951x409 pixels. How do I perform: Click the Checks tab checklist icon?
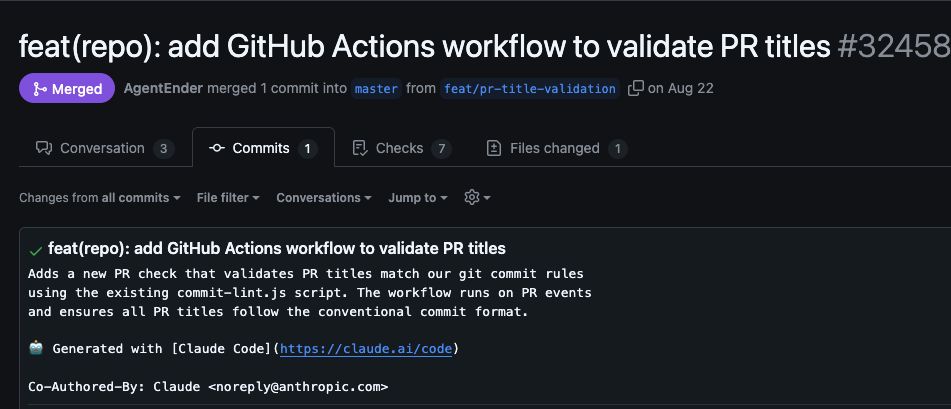pyautogui.click(x=360, y=148)
